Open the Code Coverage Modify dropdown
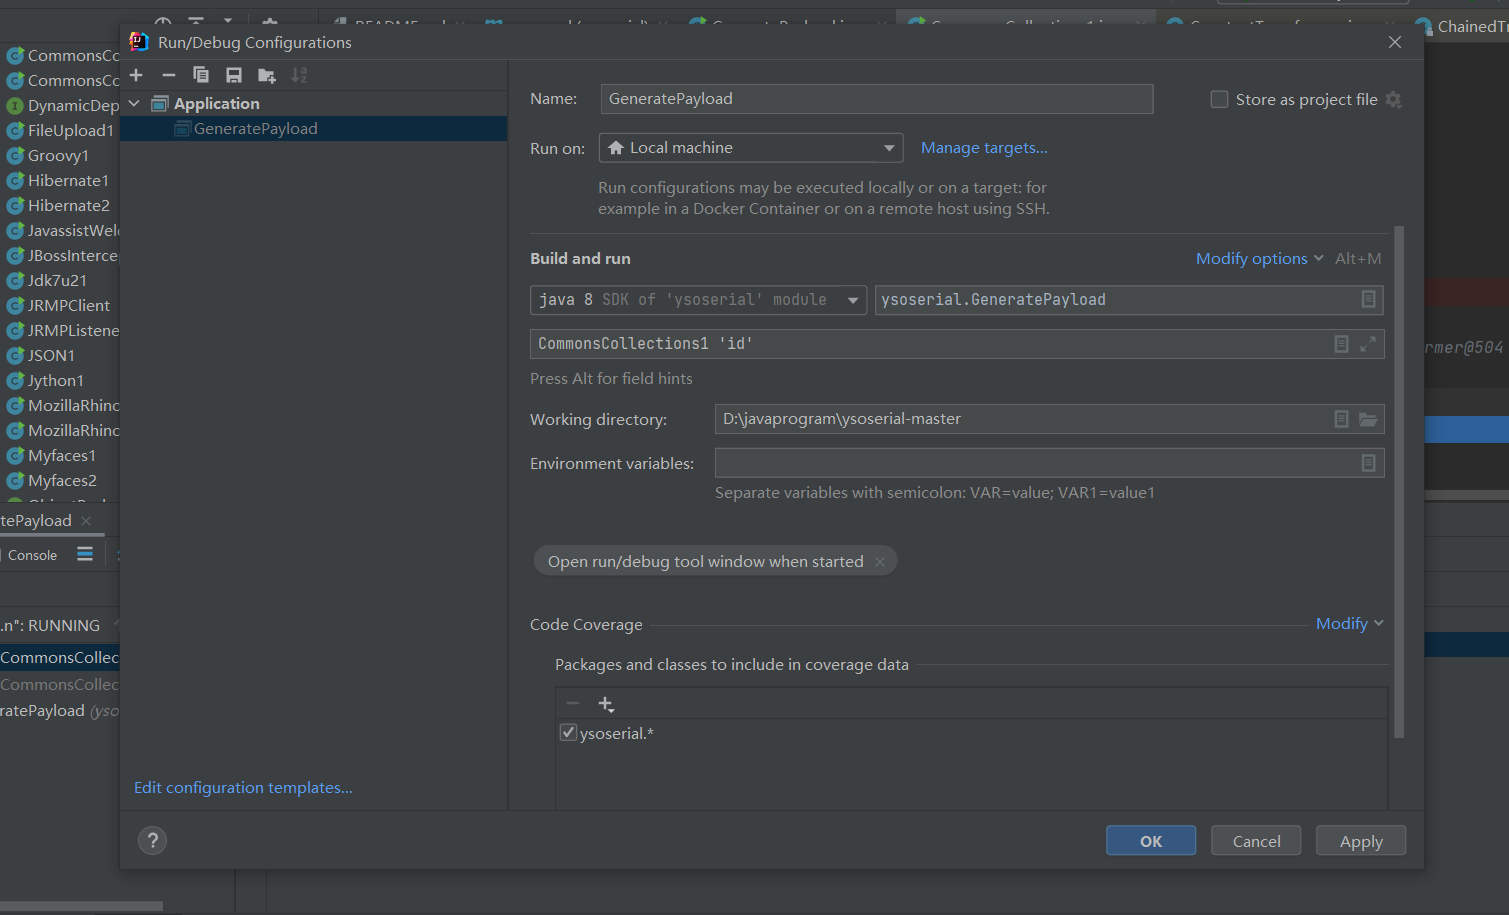 (x=1349, y=623)
